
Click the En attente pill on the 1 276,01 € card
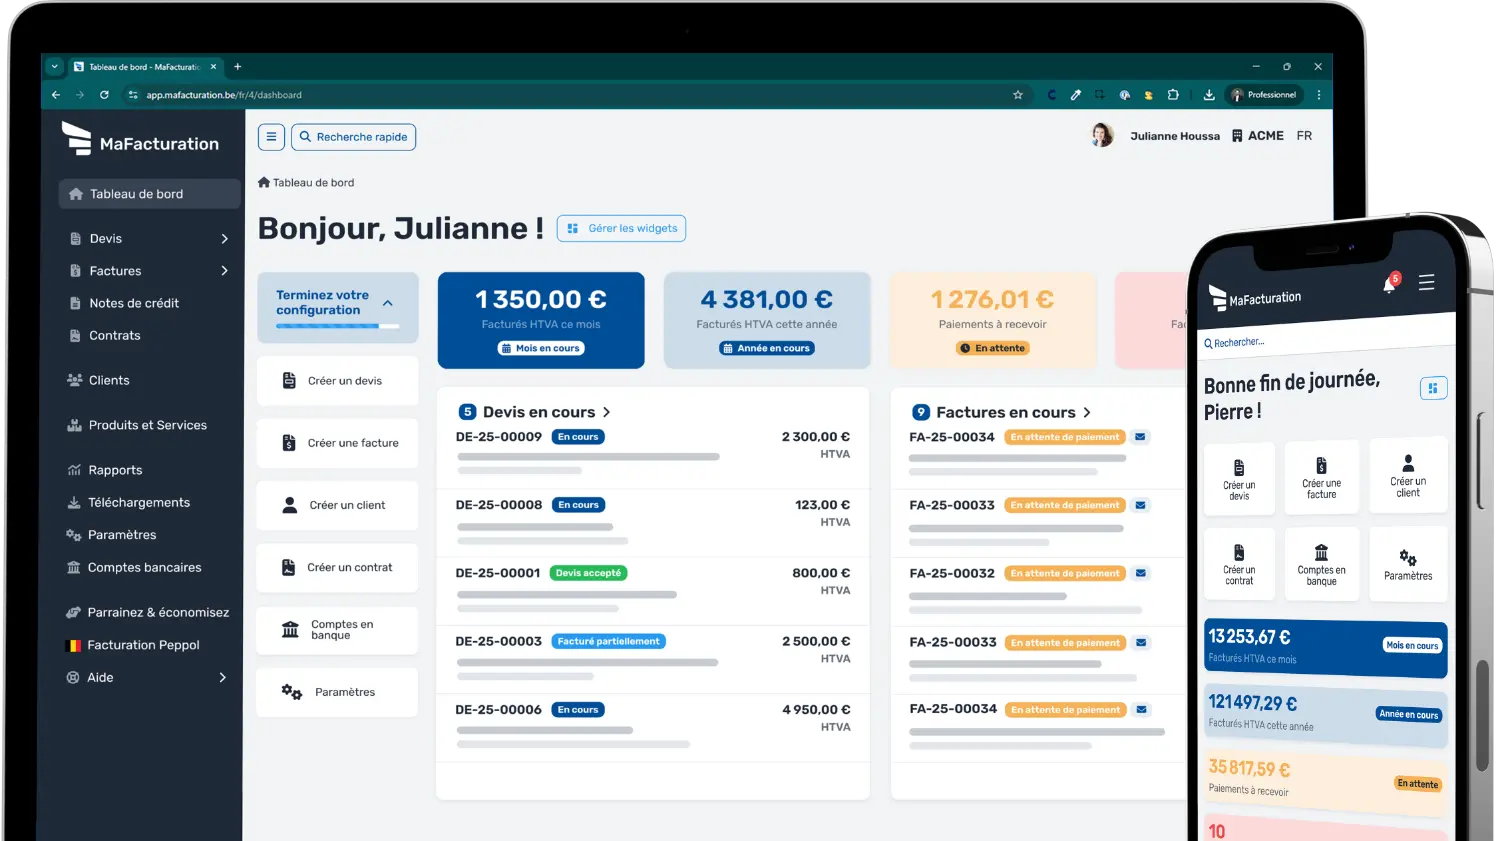click(x=993, y=348)
